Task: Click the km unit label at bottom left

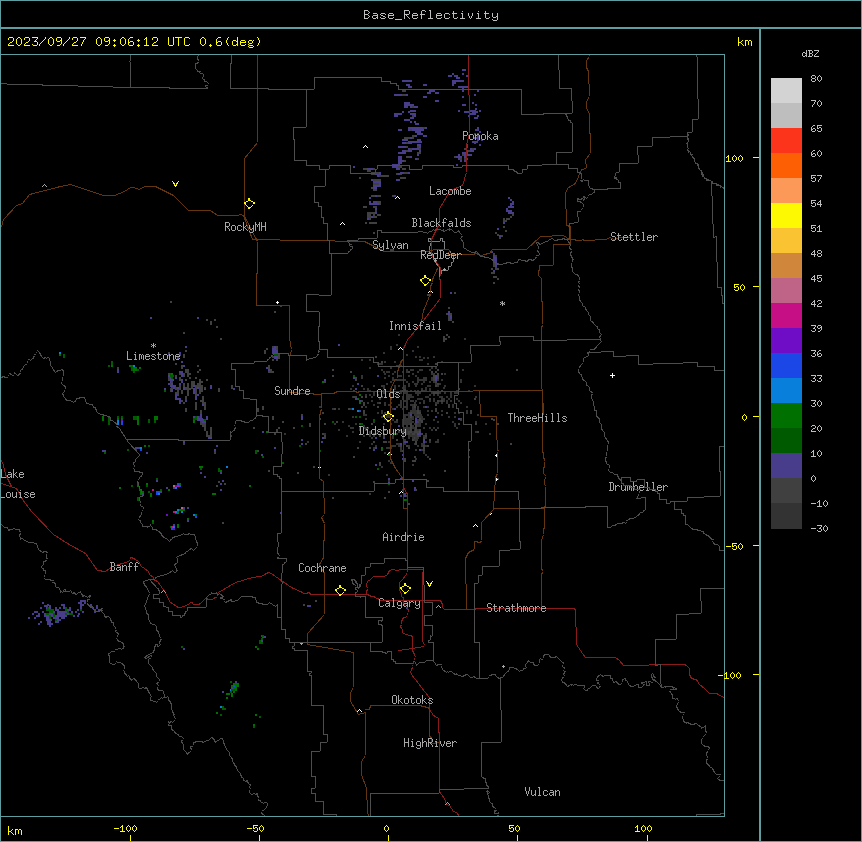Action: coord(15,831)
